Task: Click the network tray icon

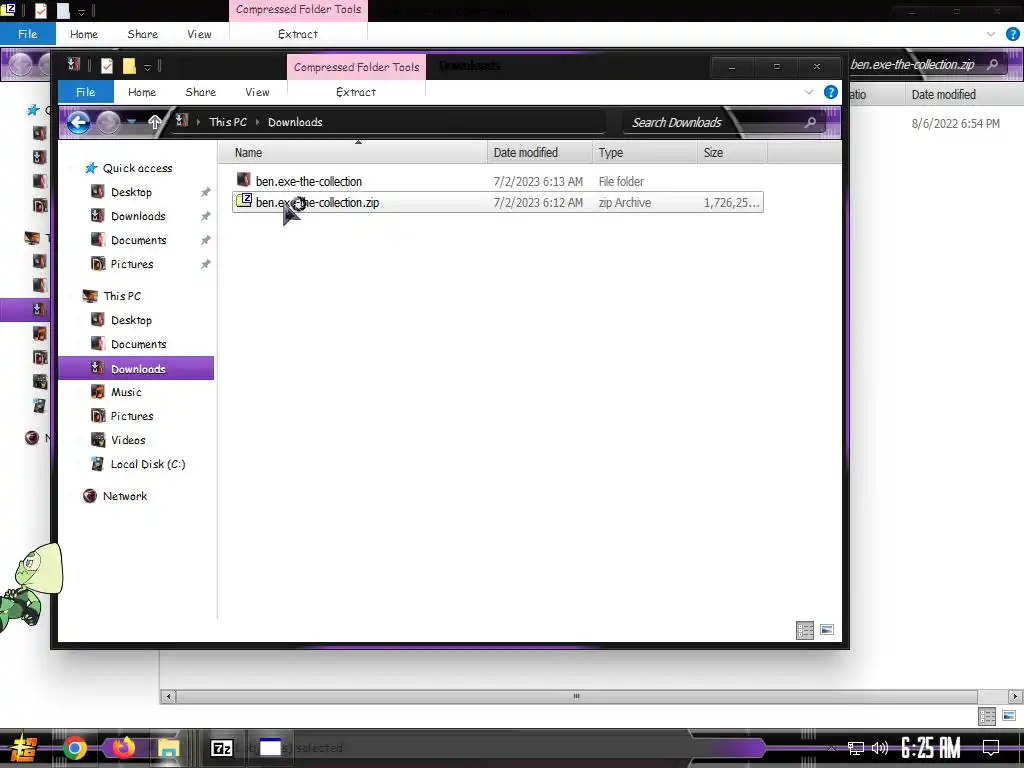Action: [856, 748]
